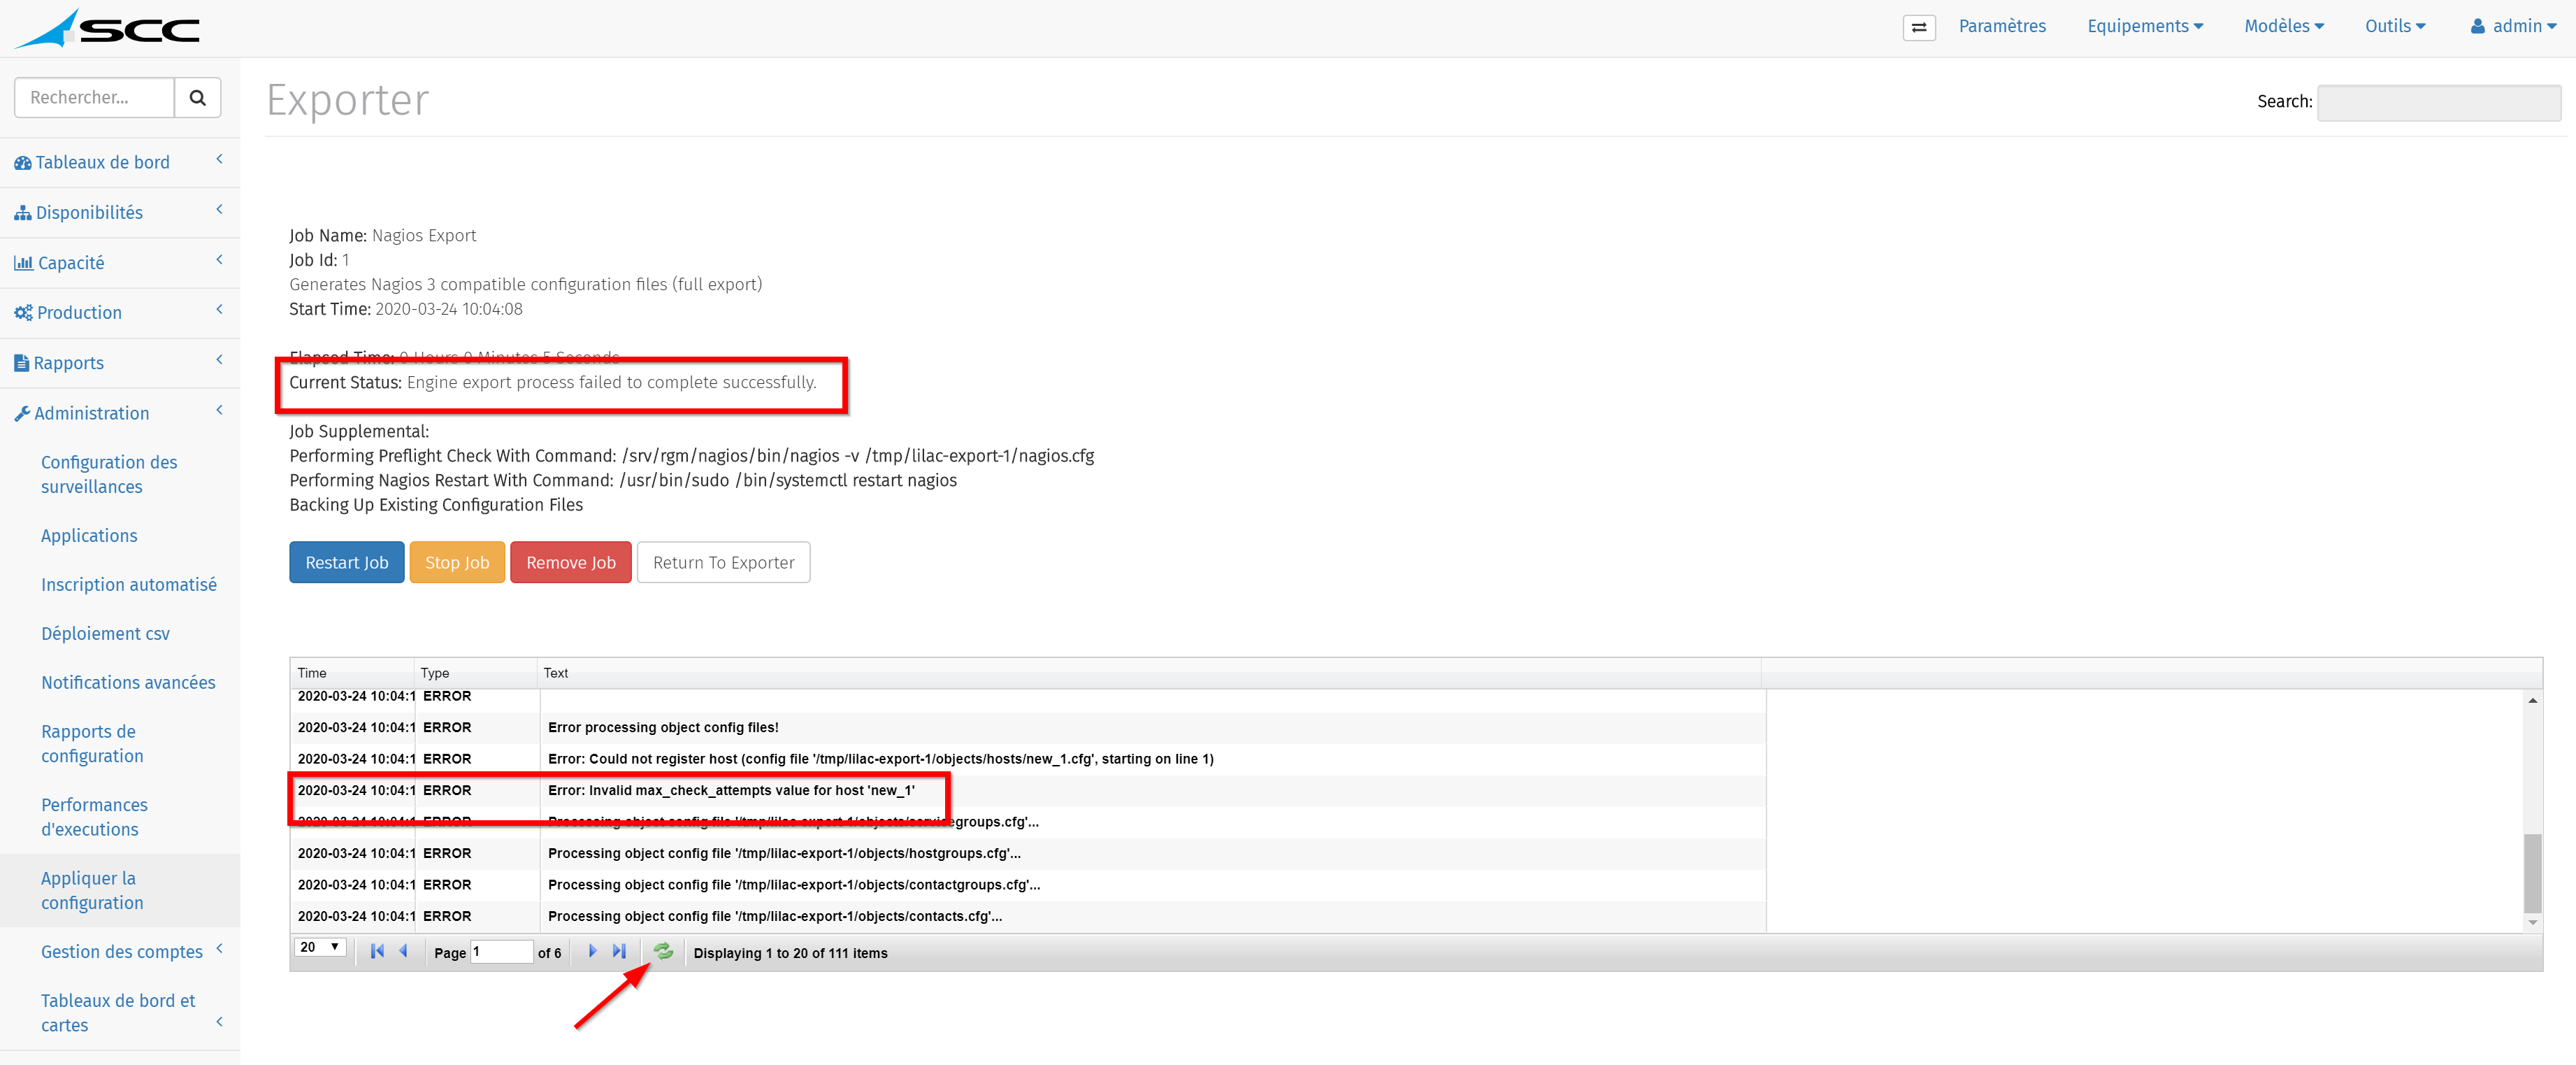Open Outils dropdown menu
2576x1065 pixels.
coord(2395,26)
